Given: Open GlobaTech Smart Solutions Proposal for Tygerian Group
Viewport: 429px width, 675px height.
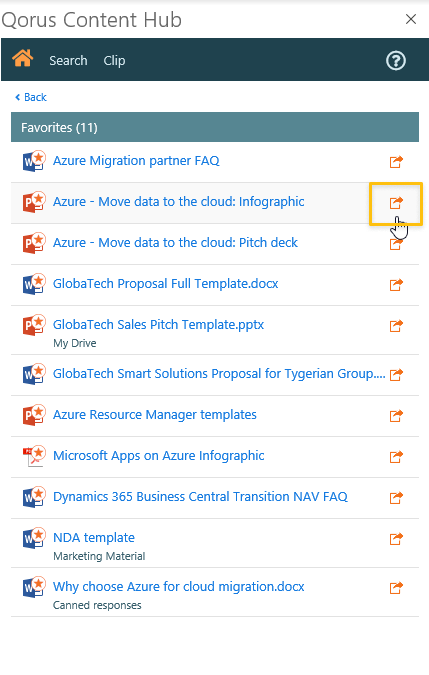Looking at the screenshot, I should [219, 374].
